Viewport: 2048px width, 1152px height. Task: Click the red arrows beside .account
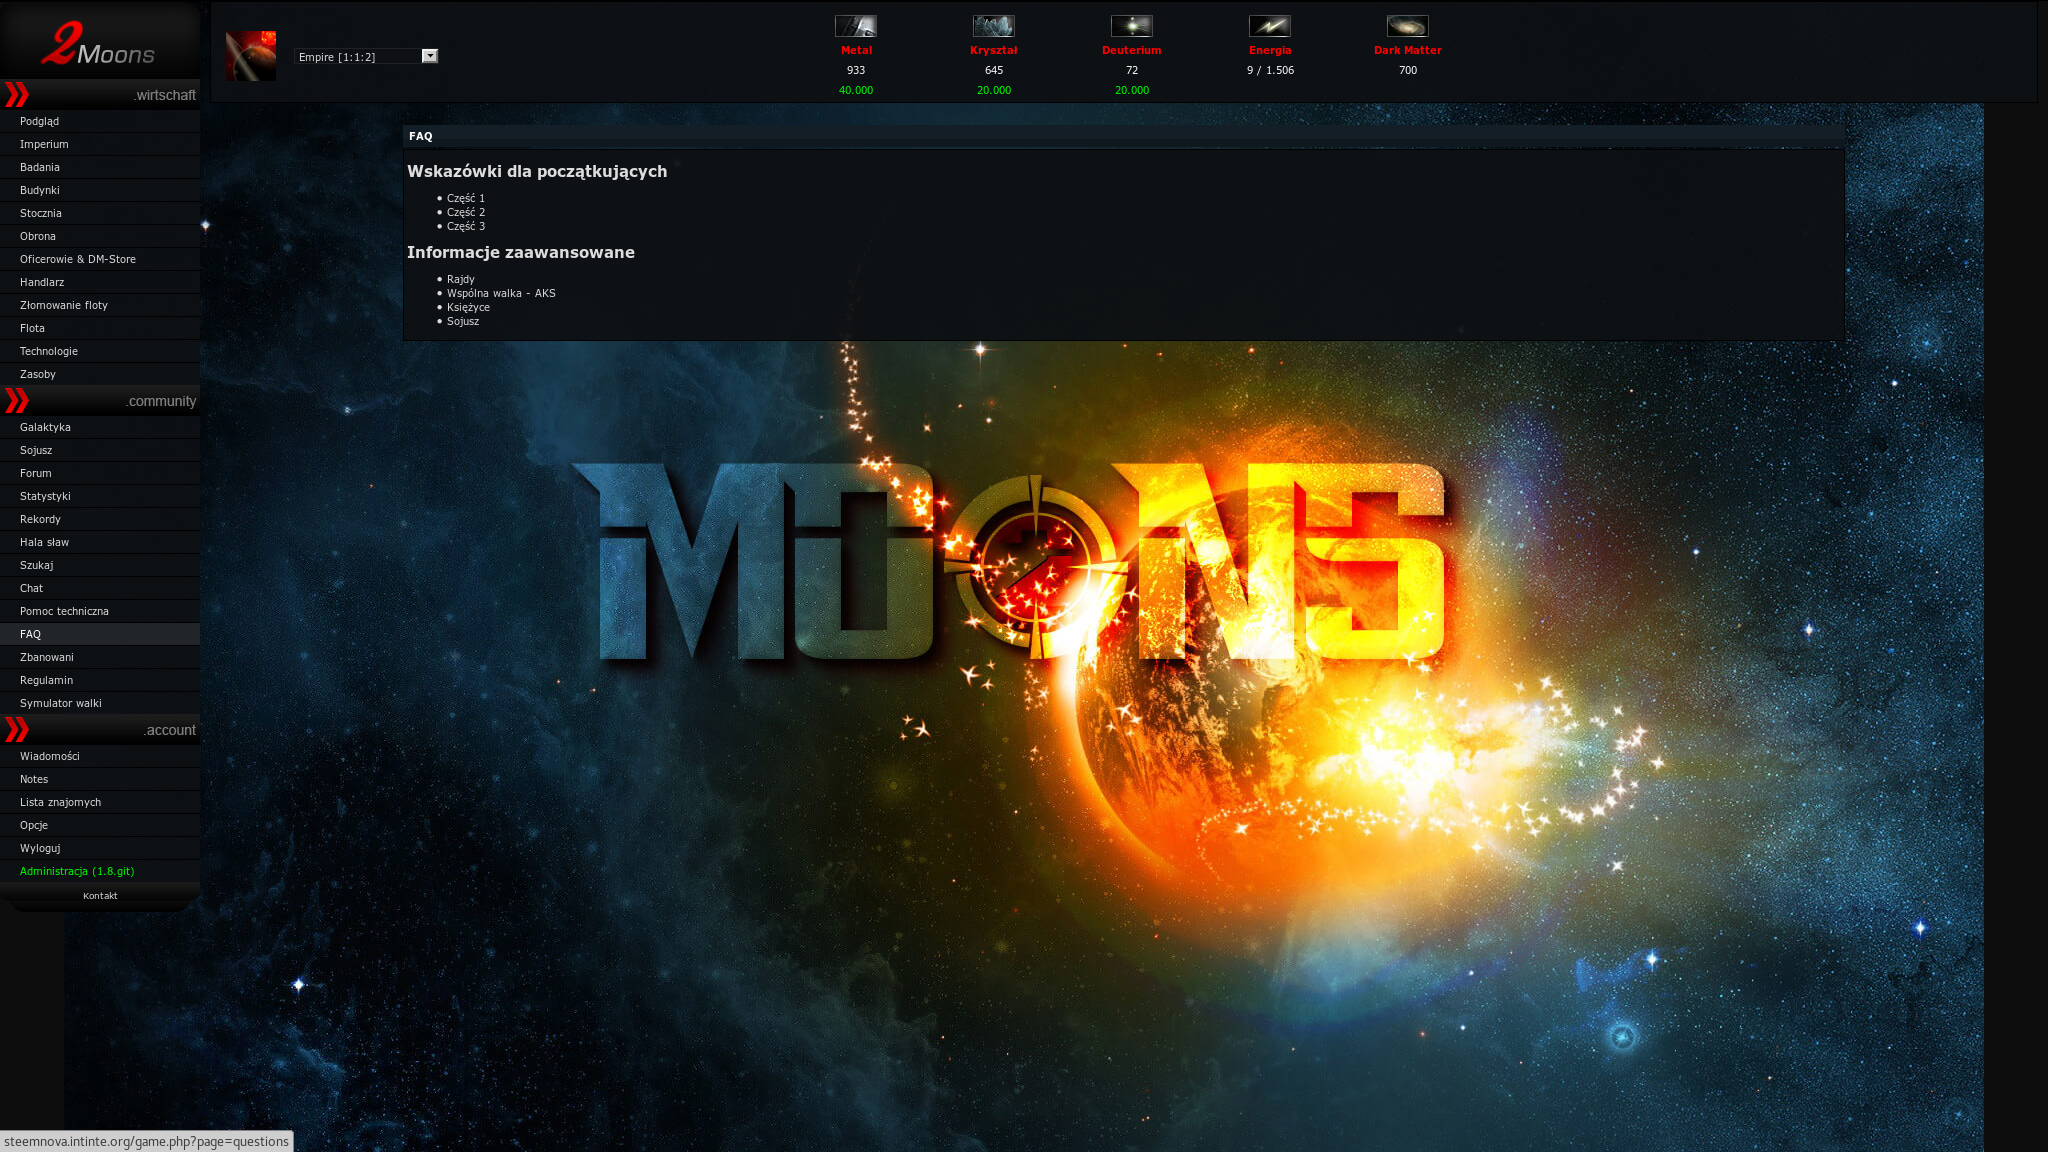17,730
